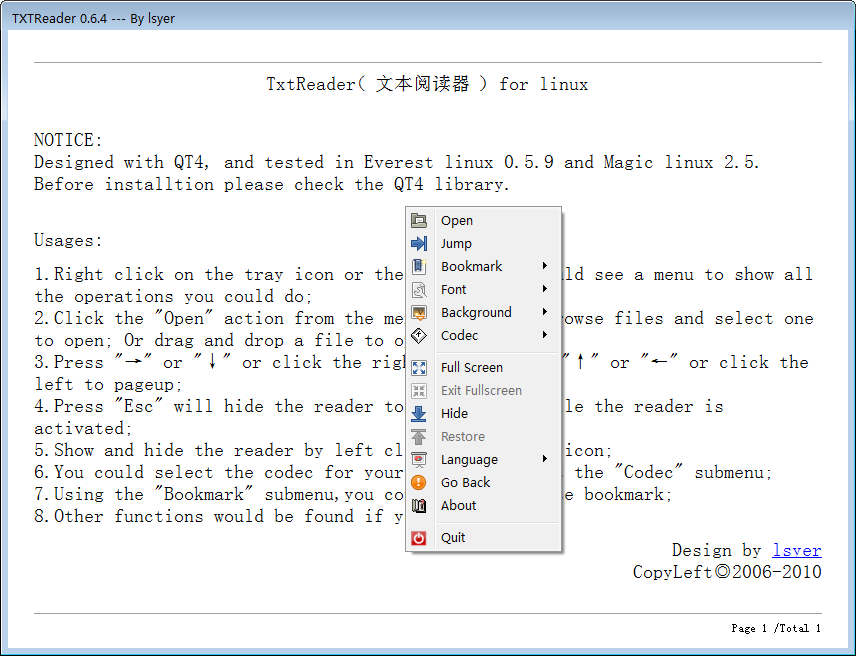The height and width of the screenshot is (656, 856).
Task: Expand the Font submenu arrow
Action: click(x=545, y=289)
